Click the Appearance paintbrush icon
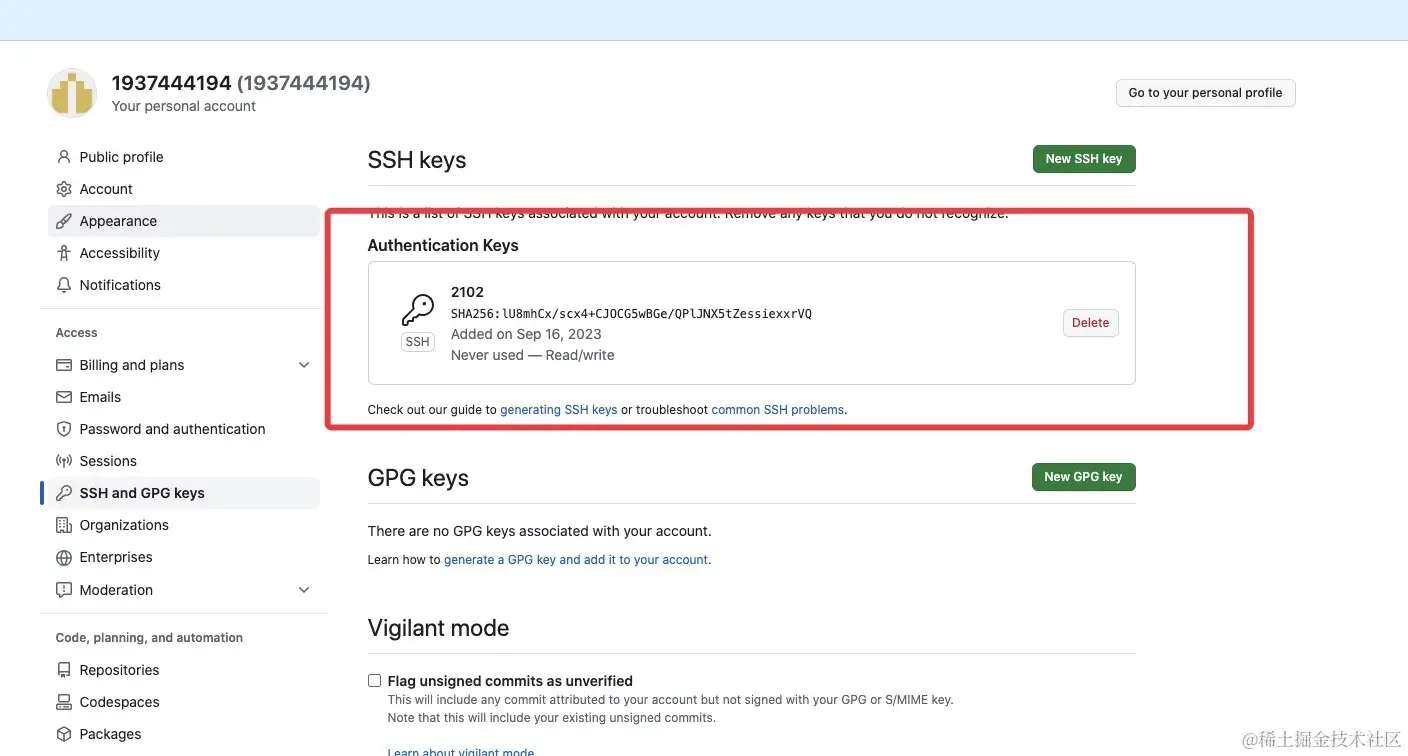This screenshot has height=756, width=1408. 64,221
